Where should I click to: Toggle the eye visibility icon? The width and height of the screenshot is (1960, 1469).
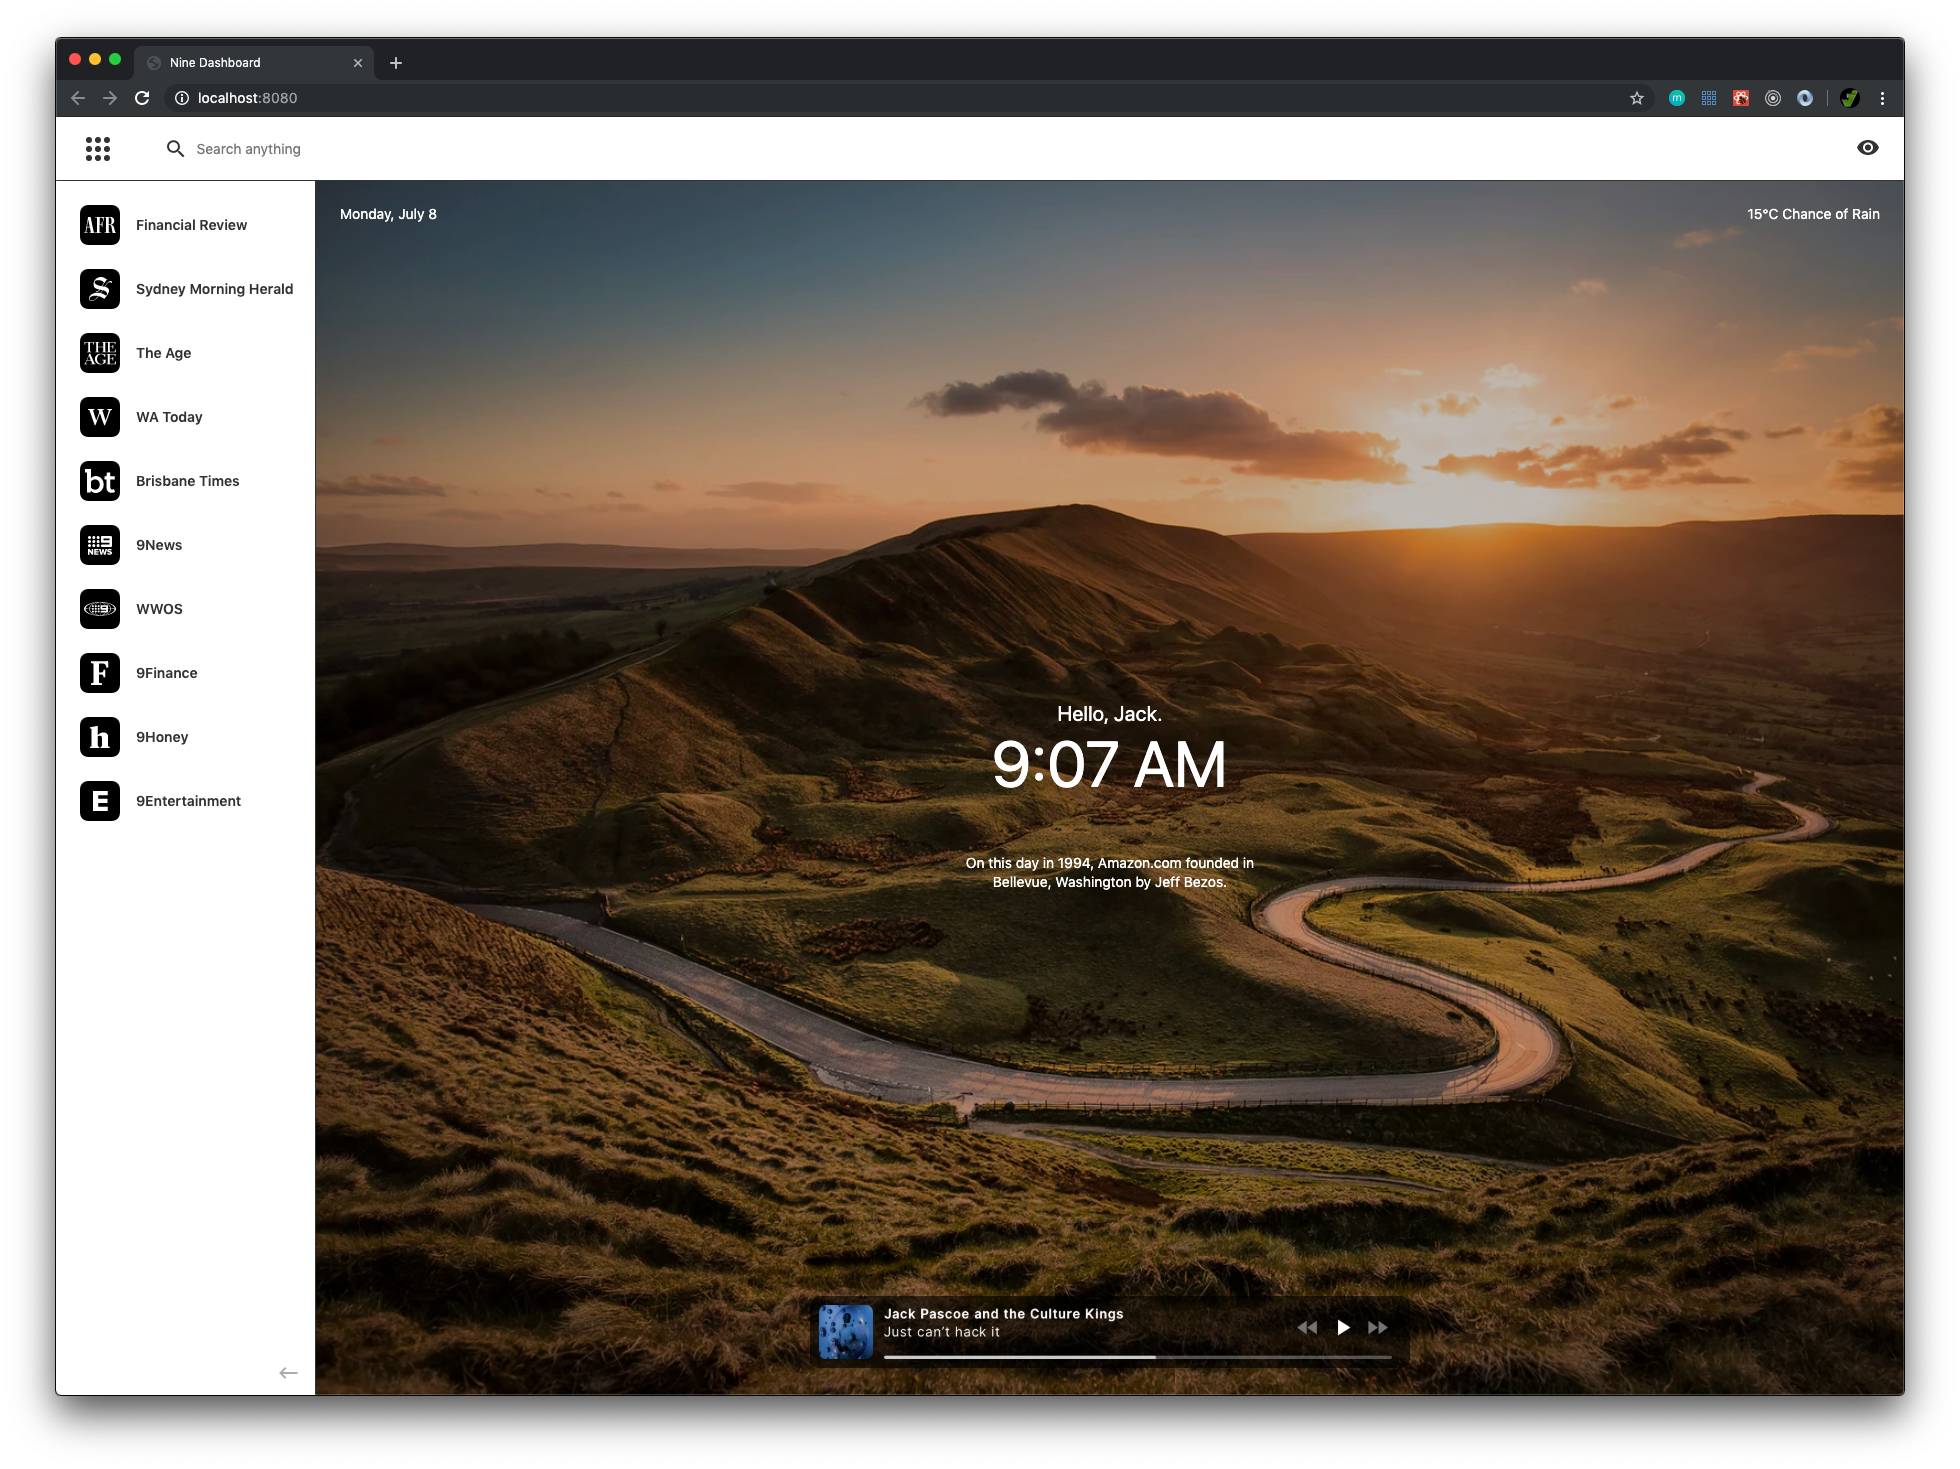pos(1867,148)
